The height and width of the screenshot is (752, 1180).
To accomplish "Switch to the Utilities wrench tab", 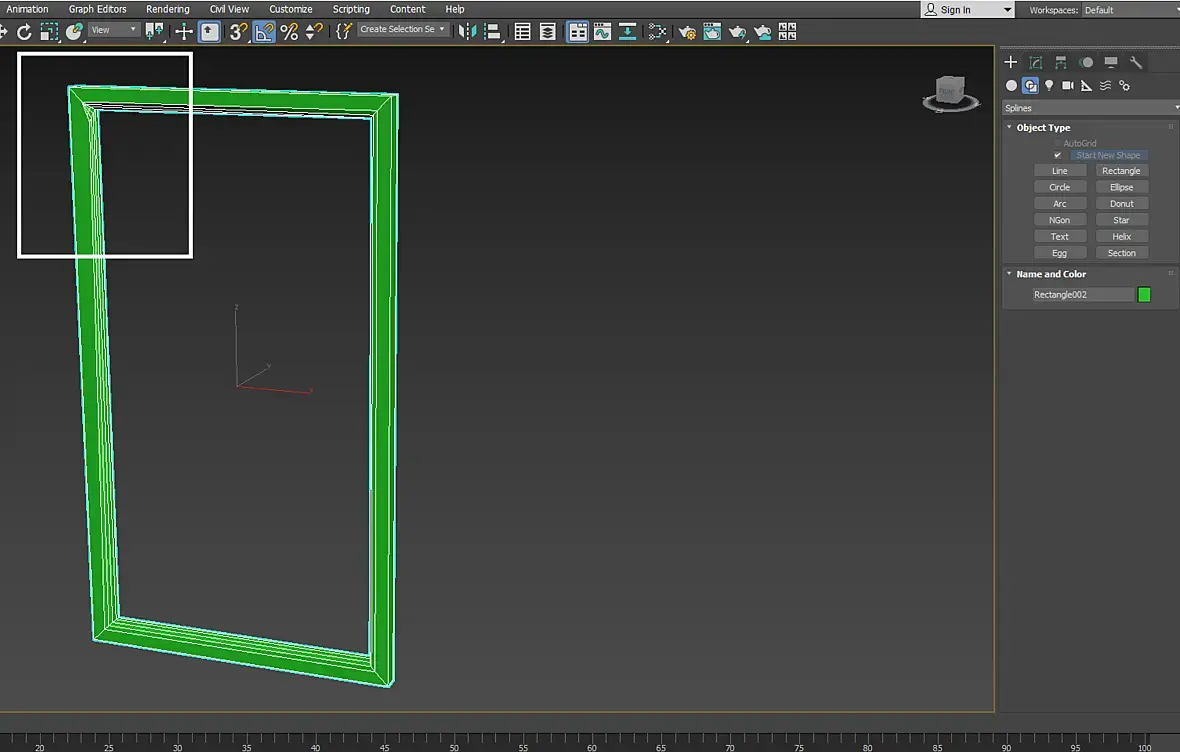I will click(1136, 62).
